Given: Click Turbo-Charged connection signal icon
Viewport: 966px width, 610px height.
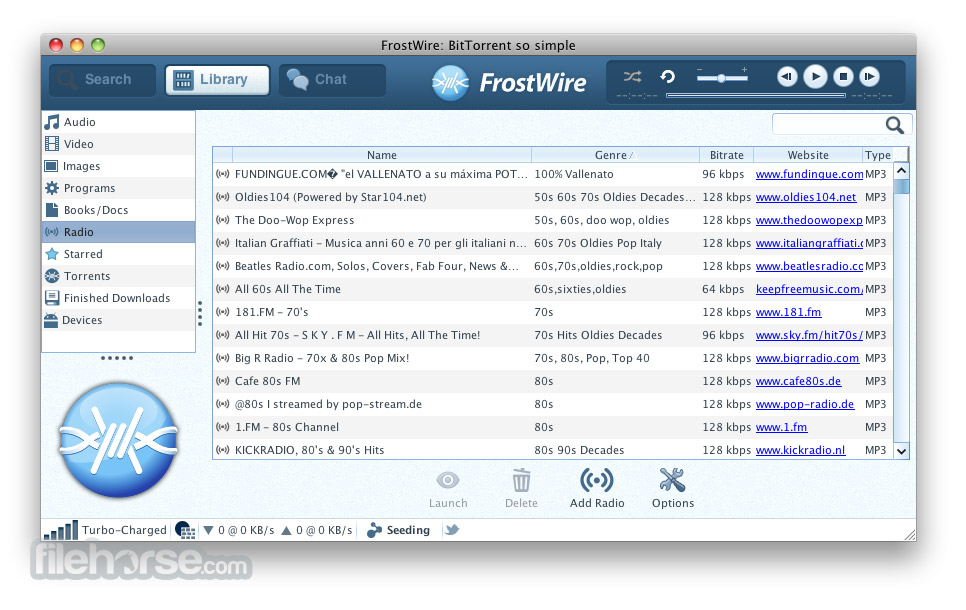Looking at the screenshot, I should (x=61, y=531).
